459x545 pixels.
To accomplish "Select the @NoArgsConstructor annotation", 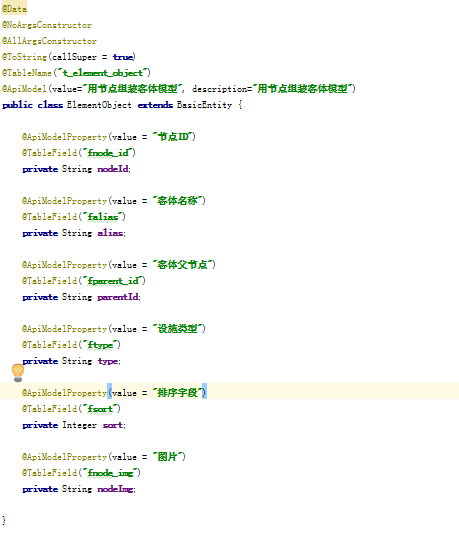I will tap(47, 25).
